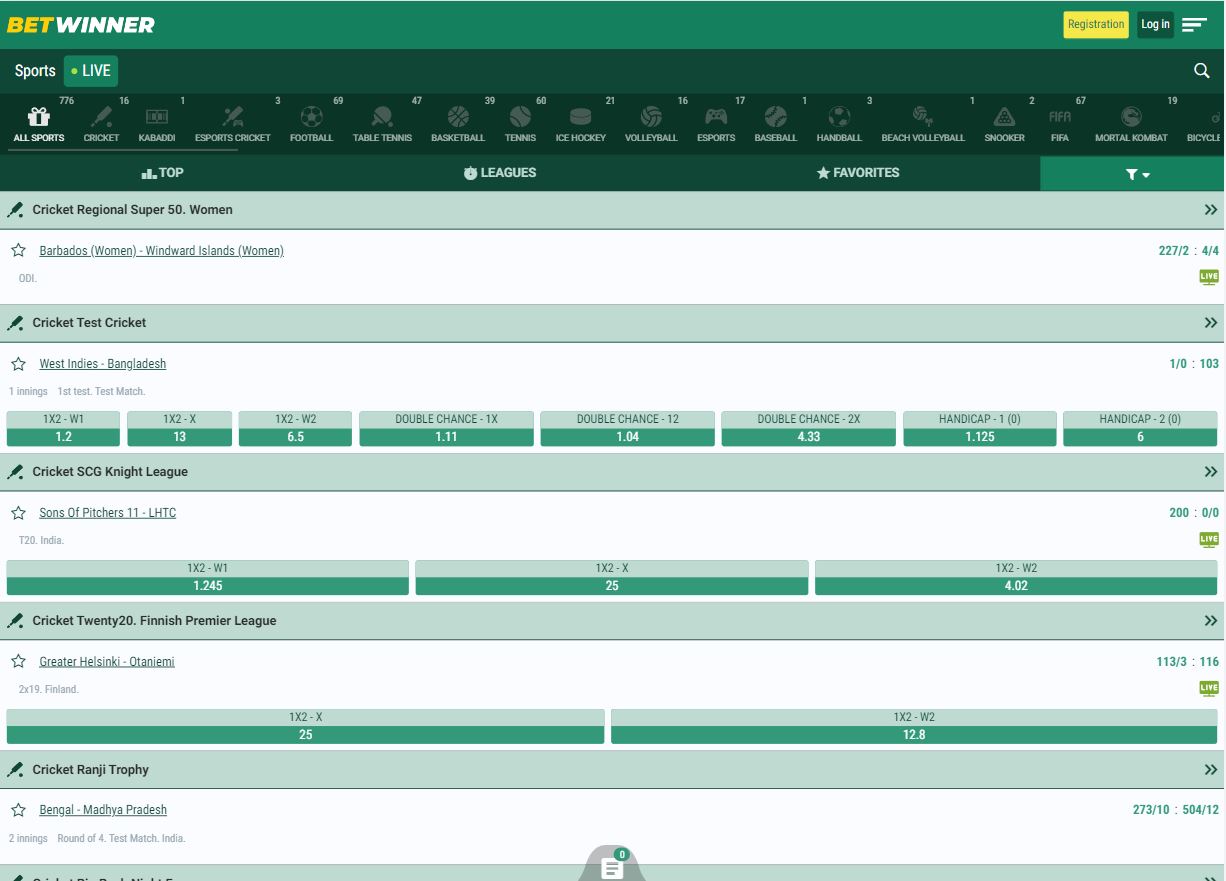Open the bet slip icon at bottom
The width and height of the screenshot is (1226, 881).
[x=612, y=868]
